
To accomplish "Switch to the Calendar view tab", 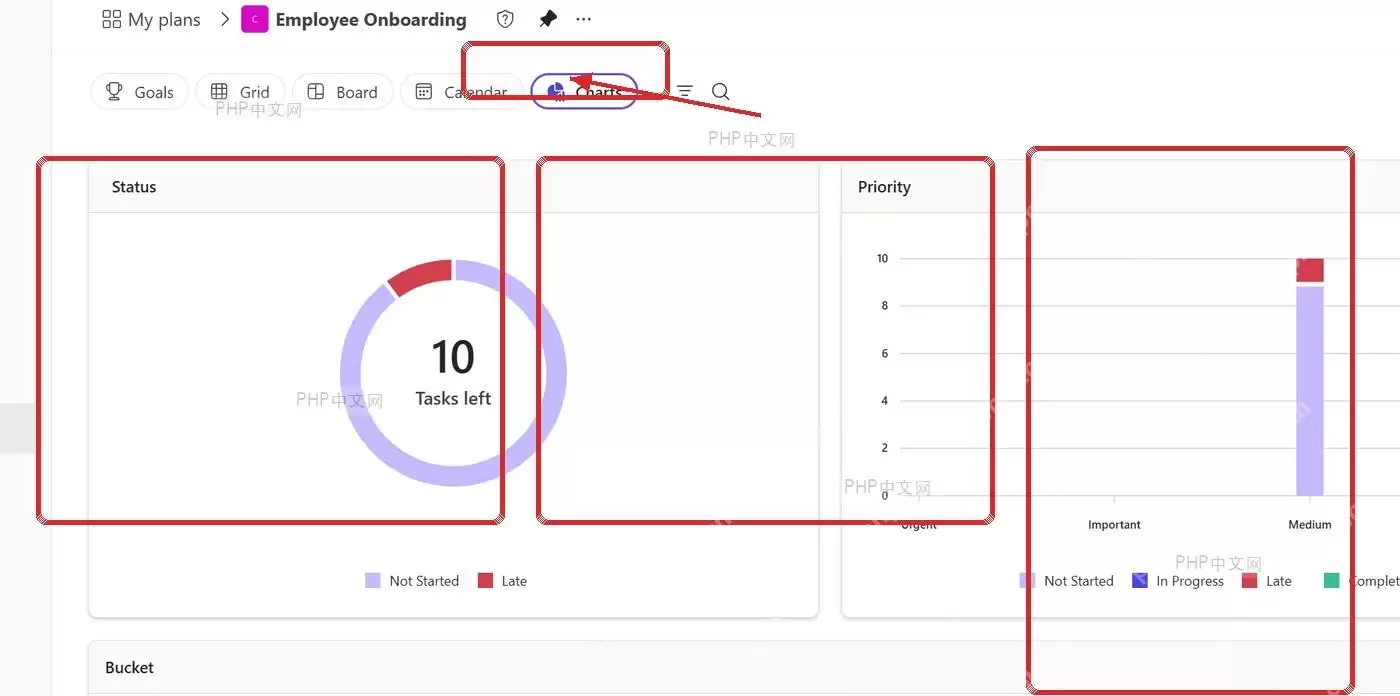I will click(461, 92).
